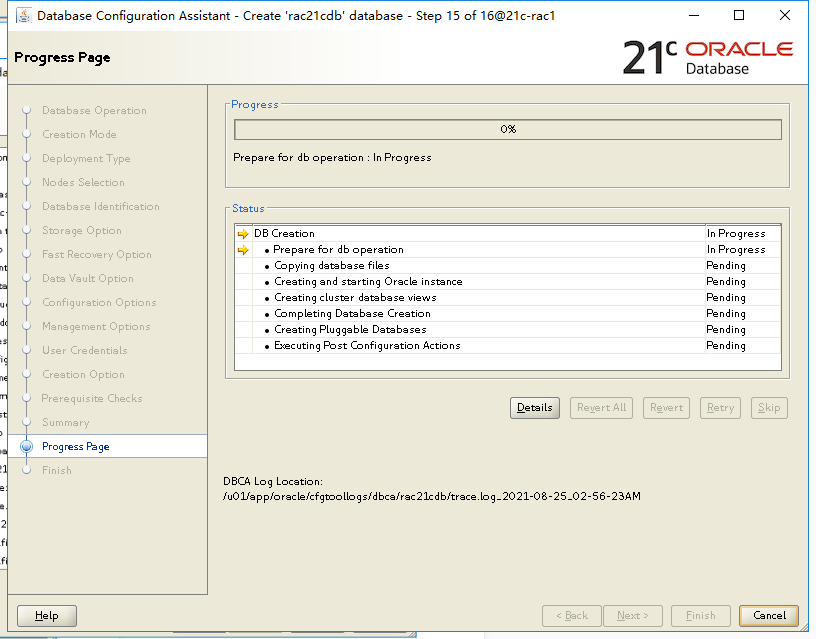Click the Next navigation button
This screenshot has width=816, height=639.
(633, 616)
